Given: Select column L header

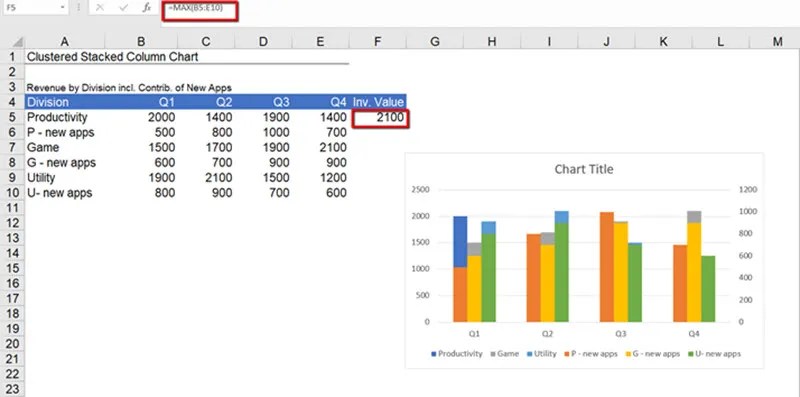Looking at the screenshot, I should point(720,42).
